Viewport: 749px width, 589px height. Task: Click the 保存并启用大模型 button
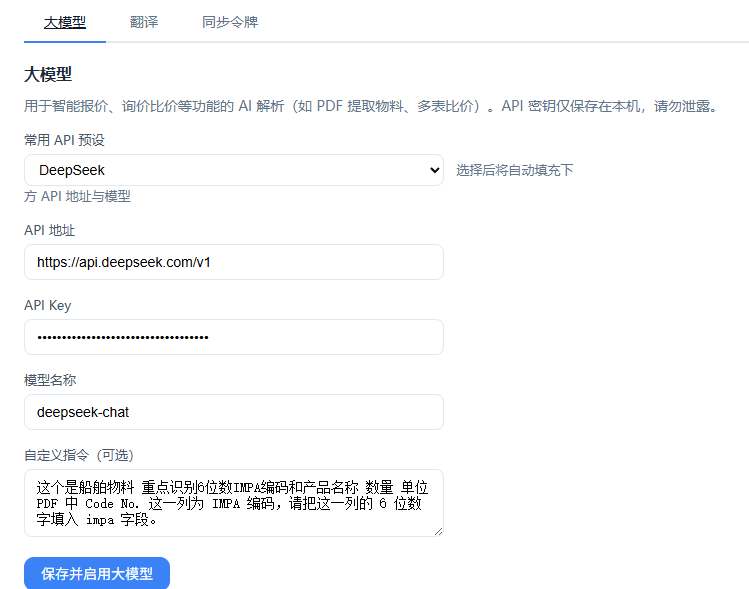97,573
